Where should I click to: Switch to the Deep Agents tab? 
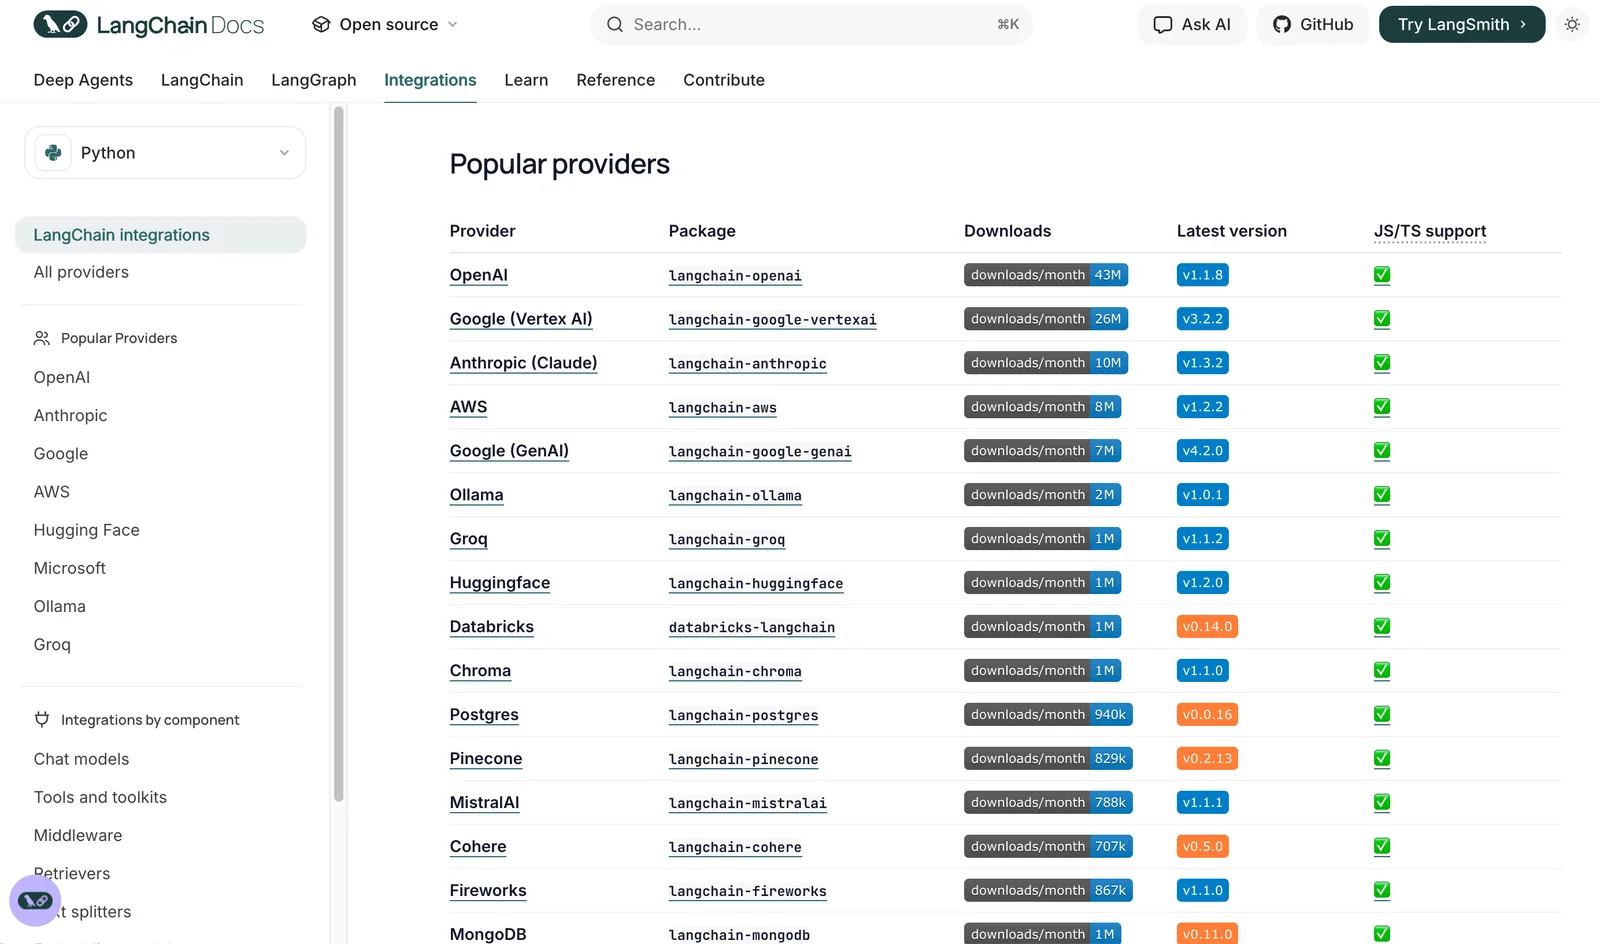[83, 80]
